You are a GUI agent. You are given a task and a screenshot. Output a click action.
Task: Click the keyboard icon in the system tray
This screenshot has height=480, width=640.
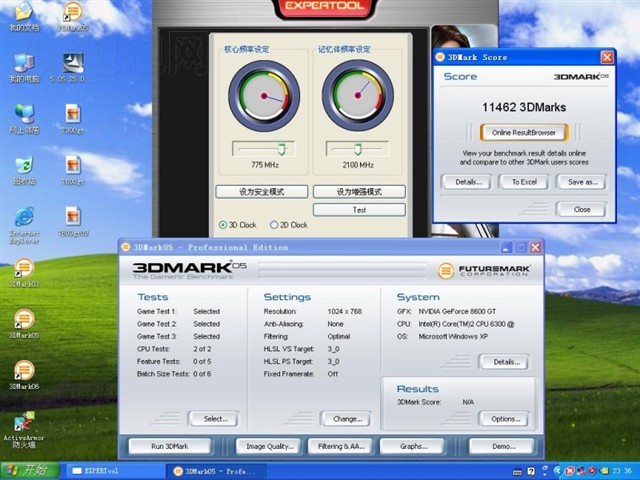pos(517,472)
